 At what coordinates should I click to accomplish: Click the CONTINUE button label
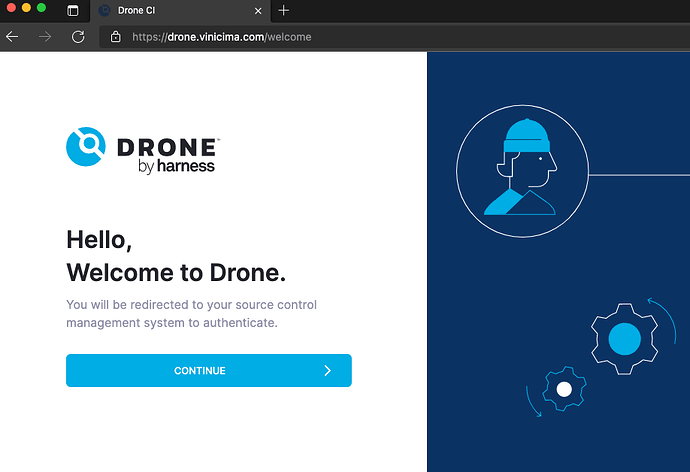[200, 371]
